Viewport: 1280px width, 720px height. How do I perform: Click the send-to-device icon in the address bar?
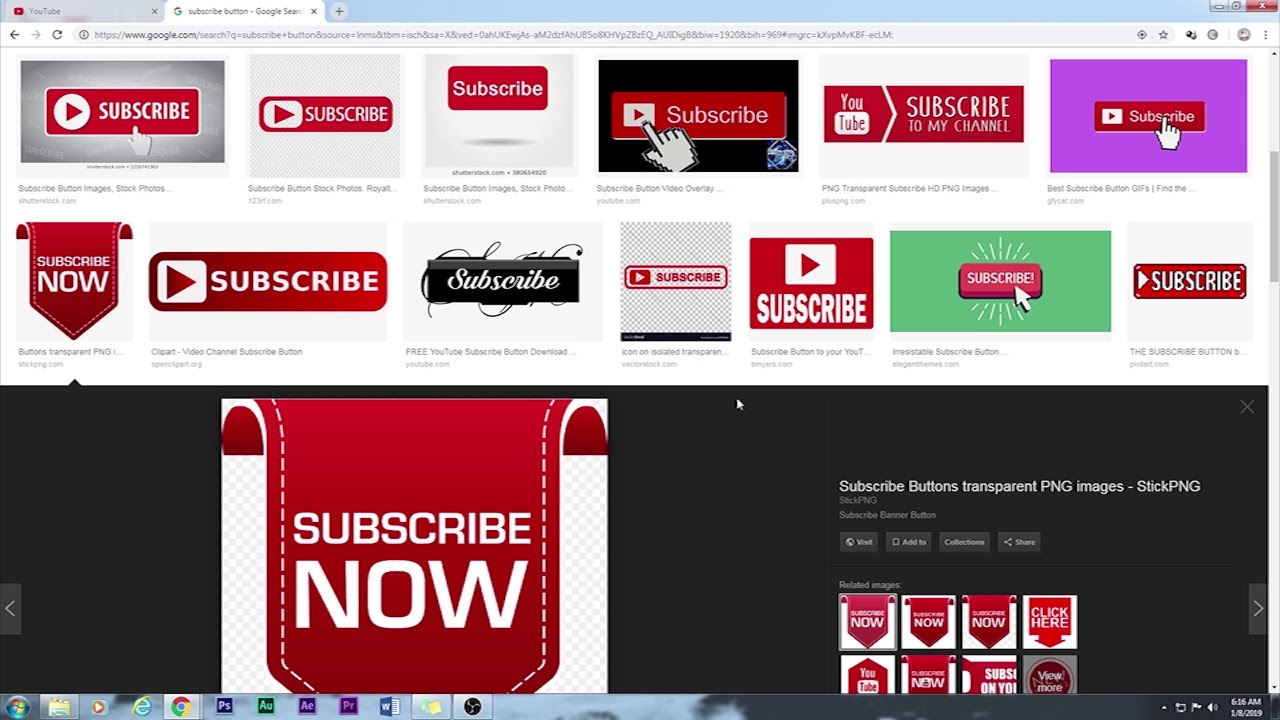click(x=1141, y=34)
